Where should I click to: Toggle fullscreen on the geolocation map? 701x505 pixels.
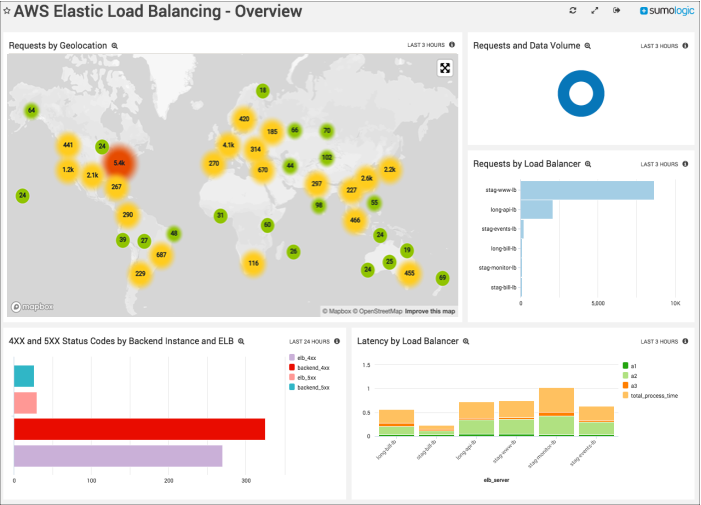click(445, 68)
